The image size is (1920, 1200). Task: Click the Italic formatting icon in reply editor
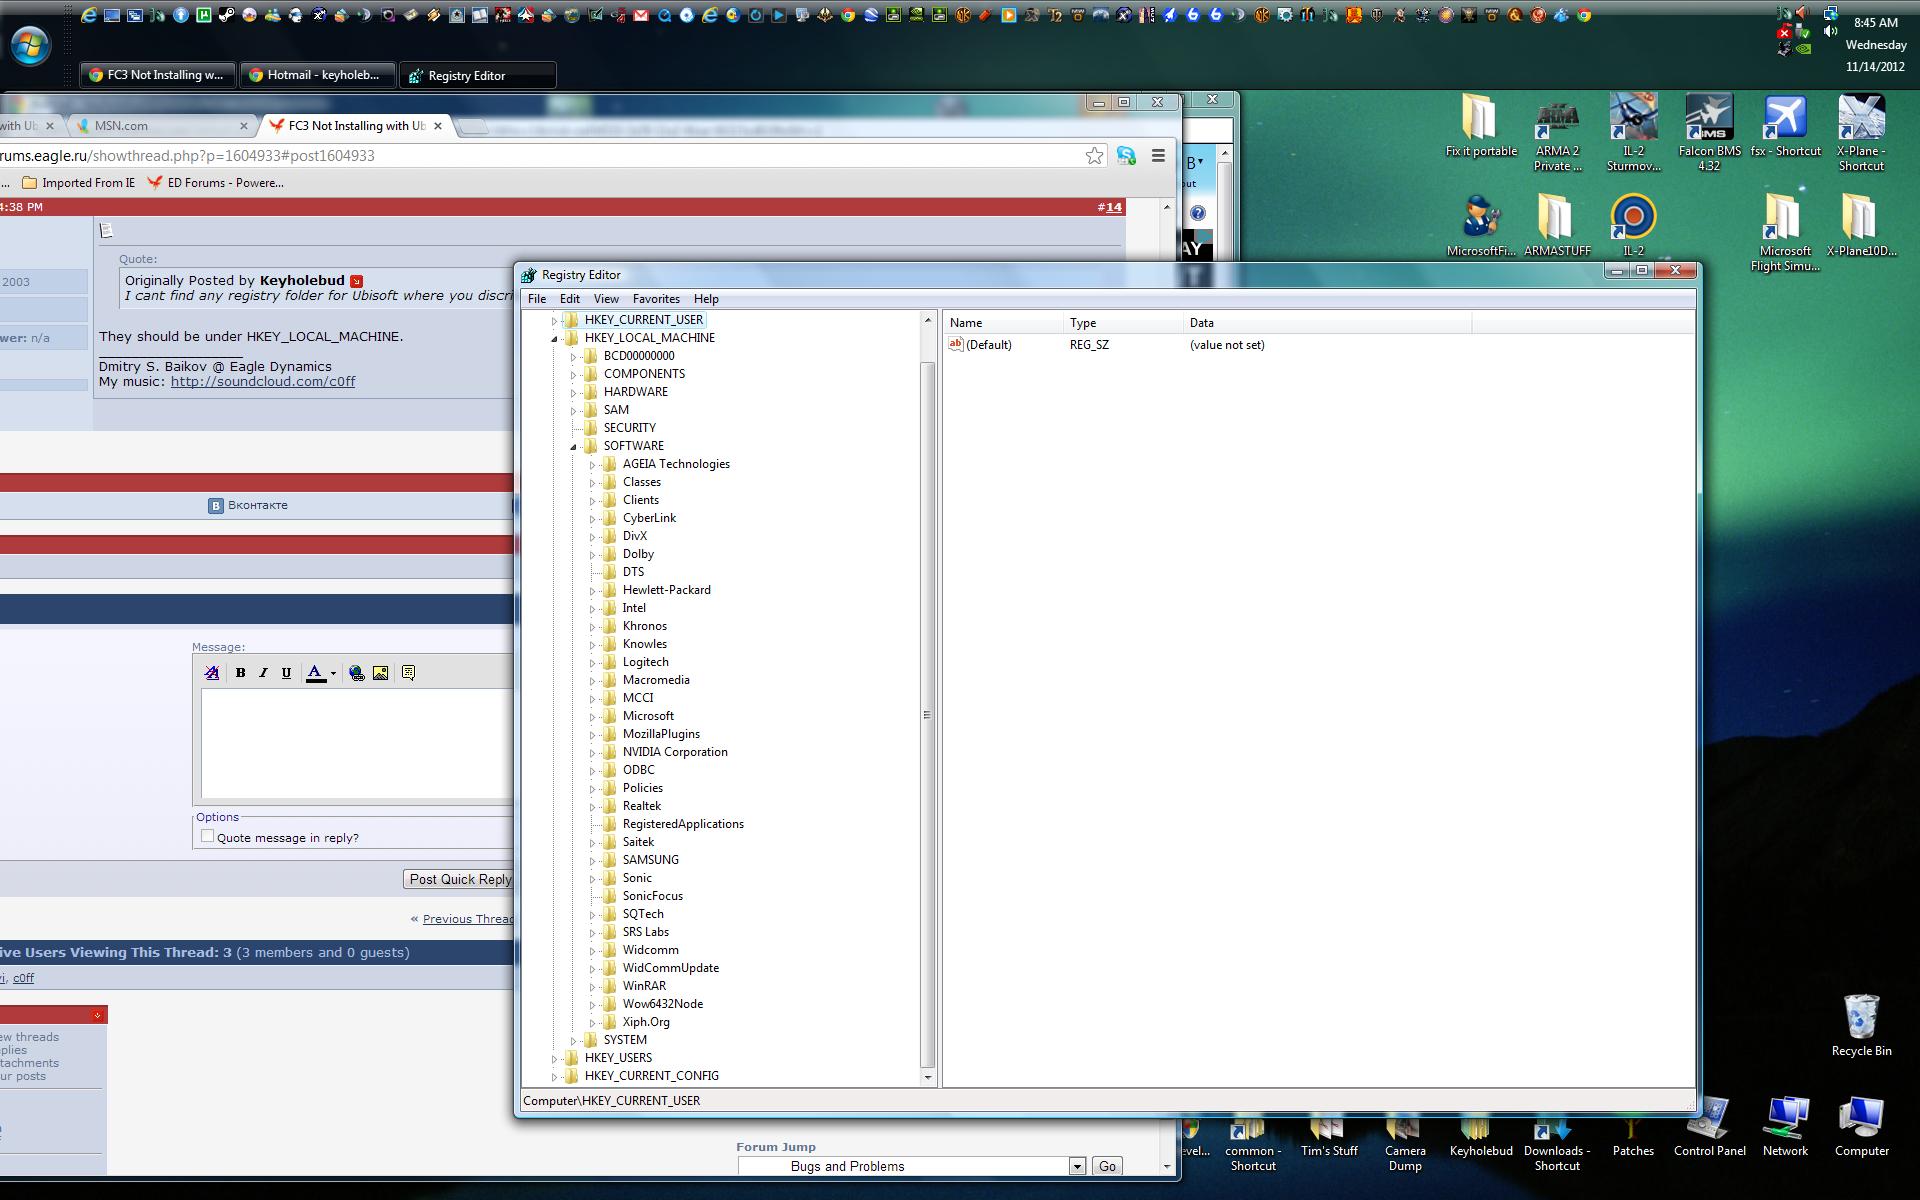pos(263,673)
